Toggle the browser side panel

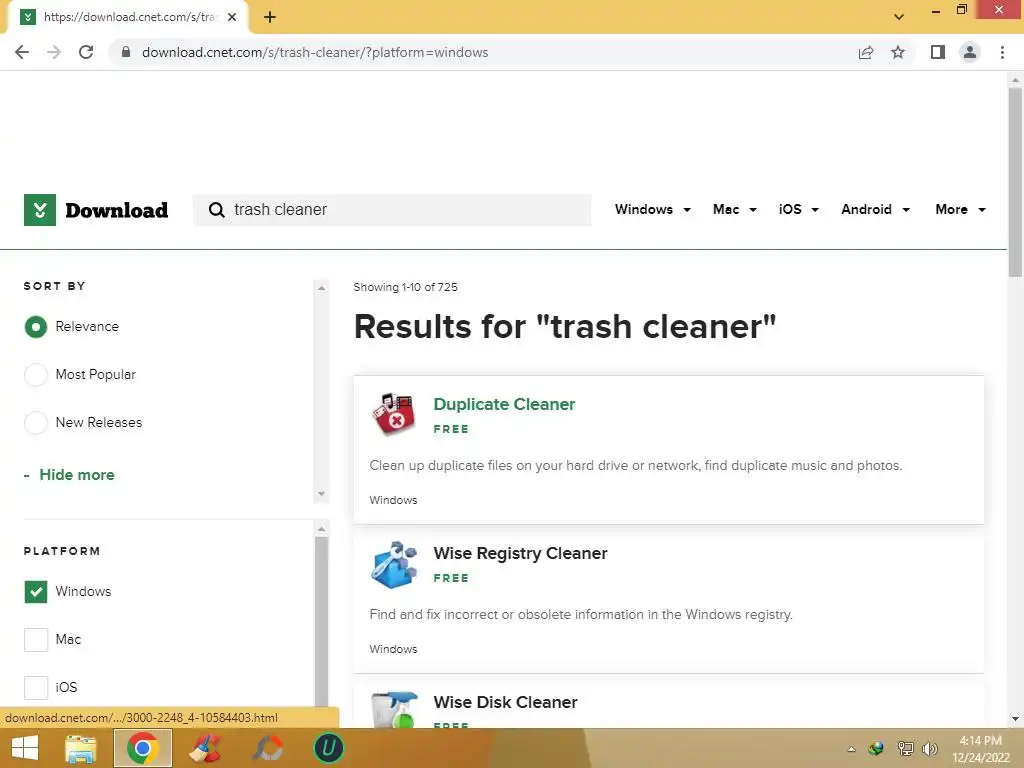pos(938,52)
